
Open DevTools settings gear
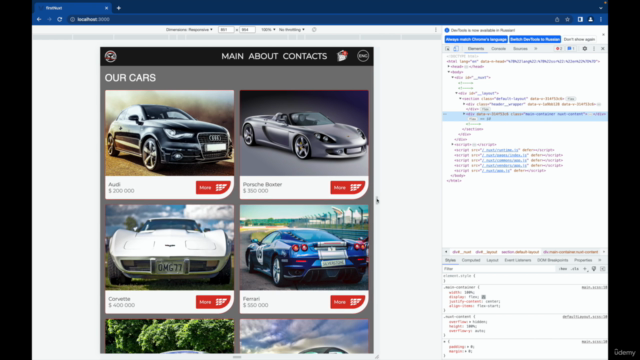pos(584,49)
